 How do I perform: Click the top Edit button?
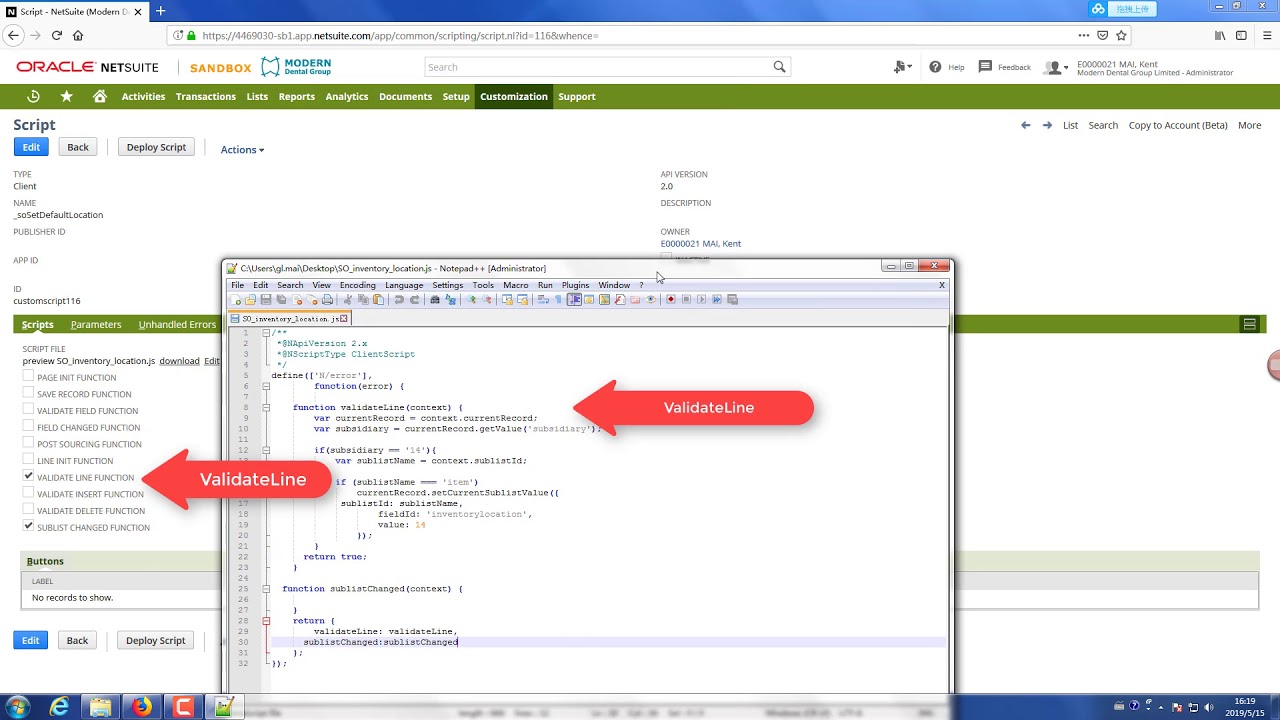point(31,147)
